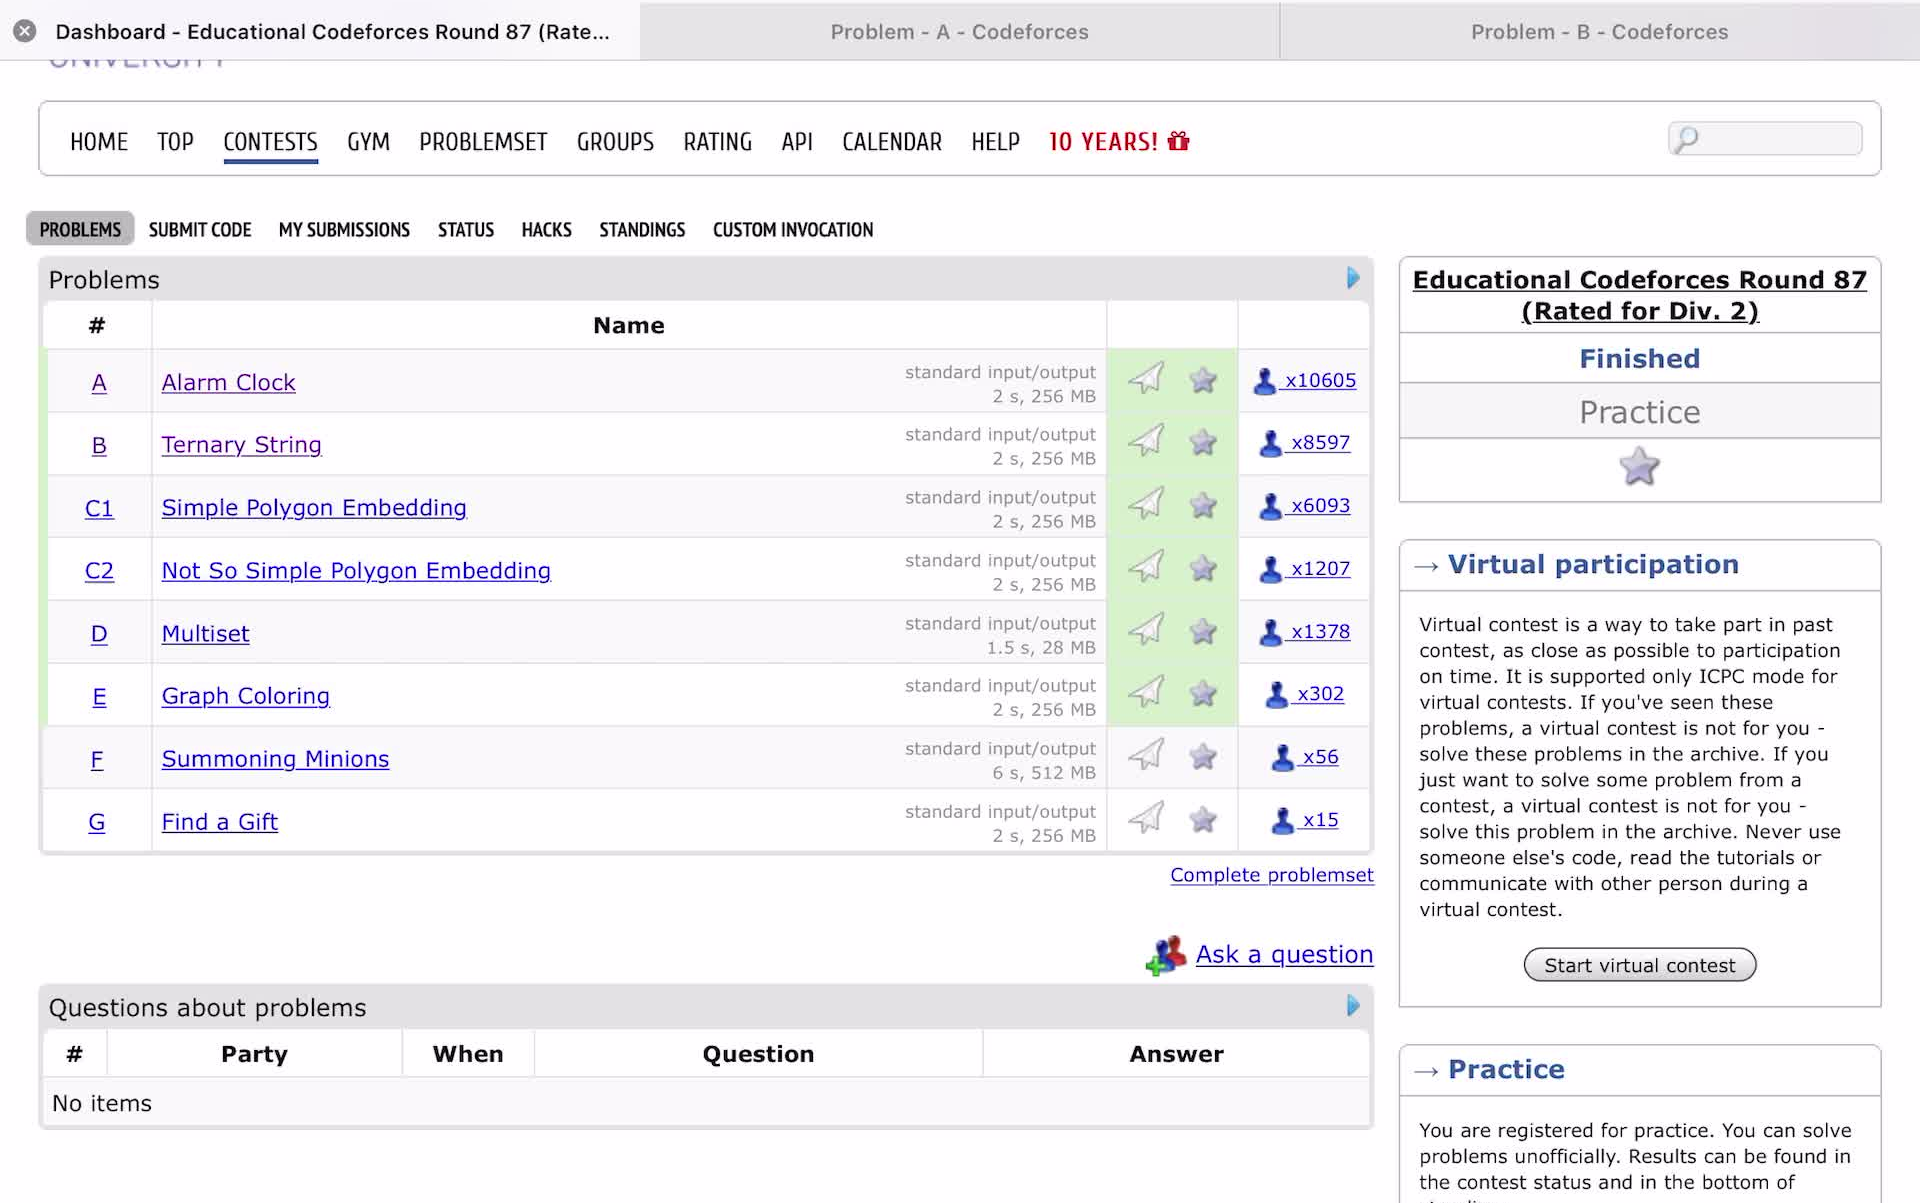The image size is (1920, 1203).
Task: Click submit icon for Multiset problem
Action: click(x=1146, y=630)
